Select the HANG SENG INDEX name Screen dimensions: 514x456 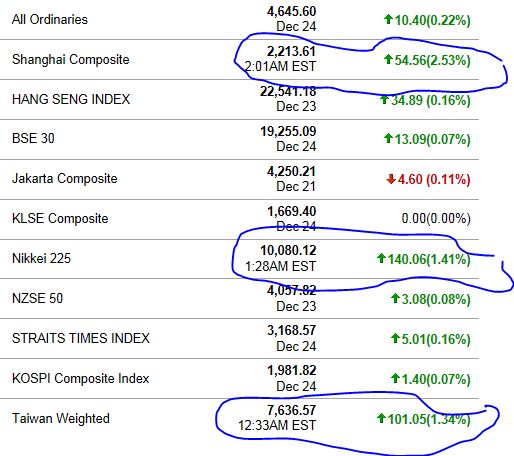tap(71, 99)
